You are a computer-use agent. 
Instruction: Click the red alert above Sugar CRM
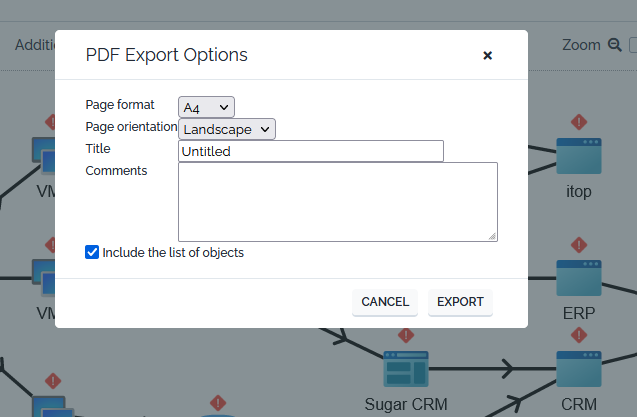[x=406, y=335]
